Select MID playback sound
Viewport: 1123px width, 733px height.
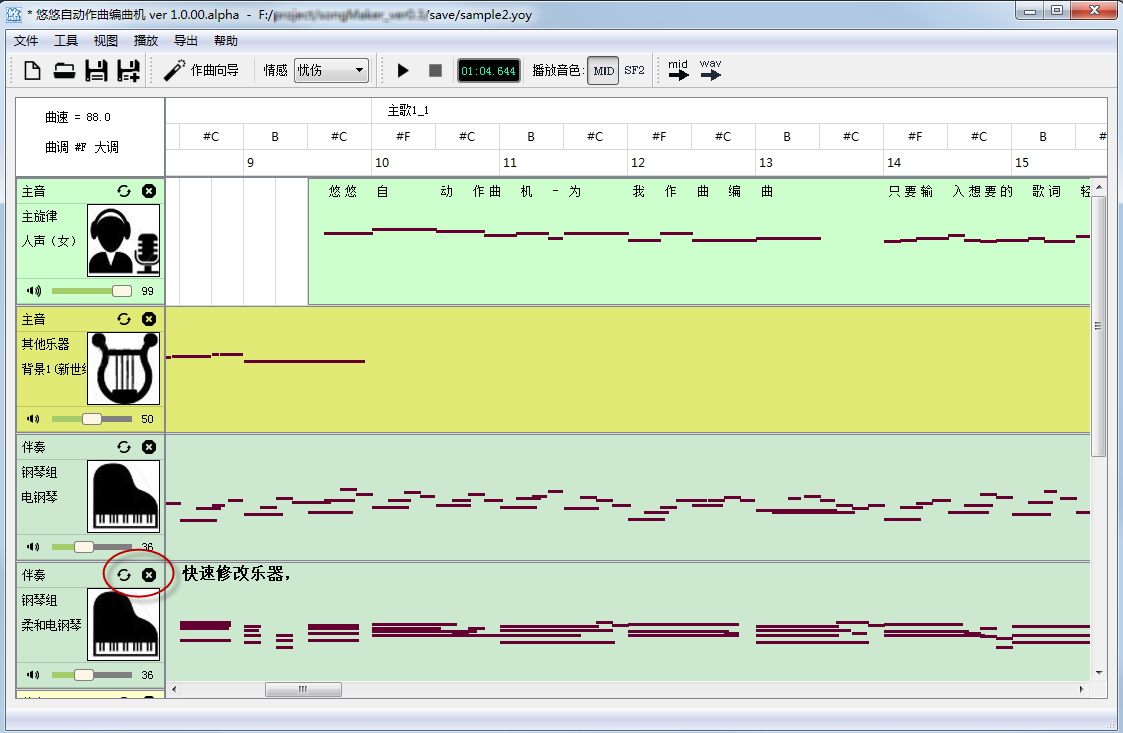(x=603, y=71)
